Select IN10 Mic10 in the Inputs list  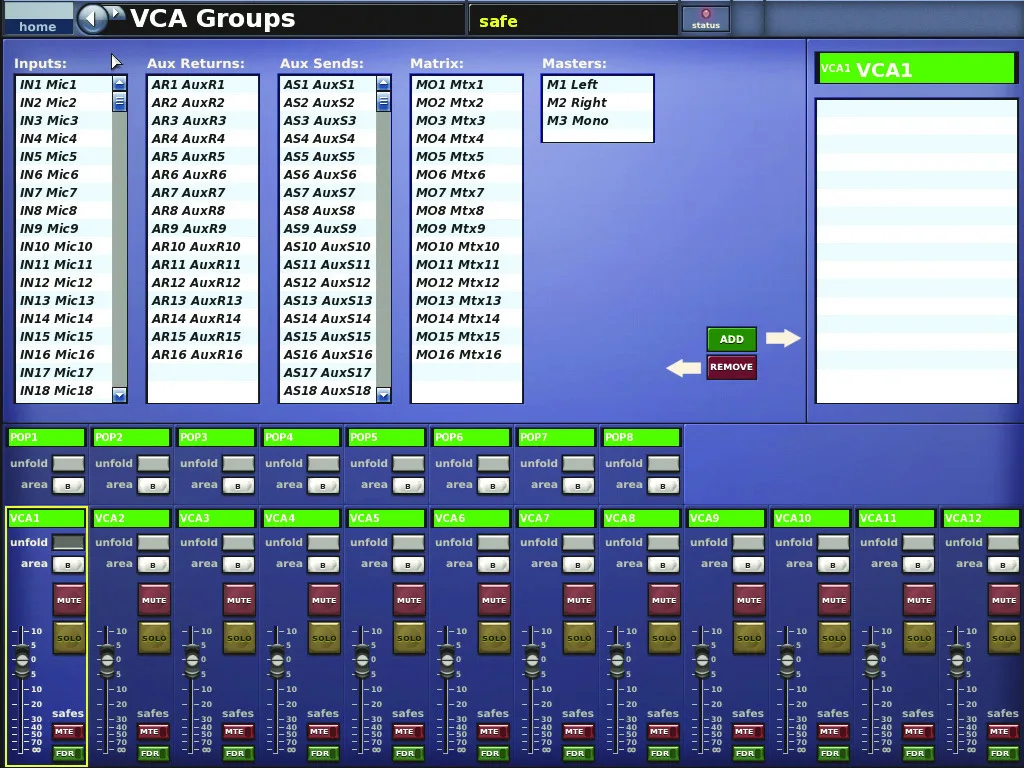63,246
